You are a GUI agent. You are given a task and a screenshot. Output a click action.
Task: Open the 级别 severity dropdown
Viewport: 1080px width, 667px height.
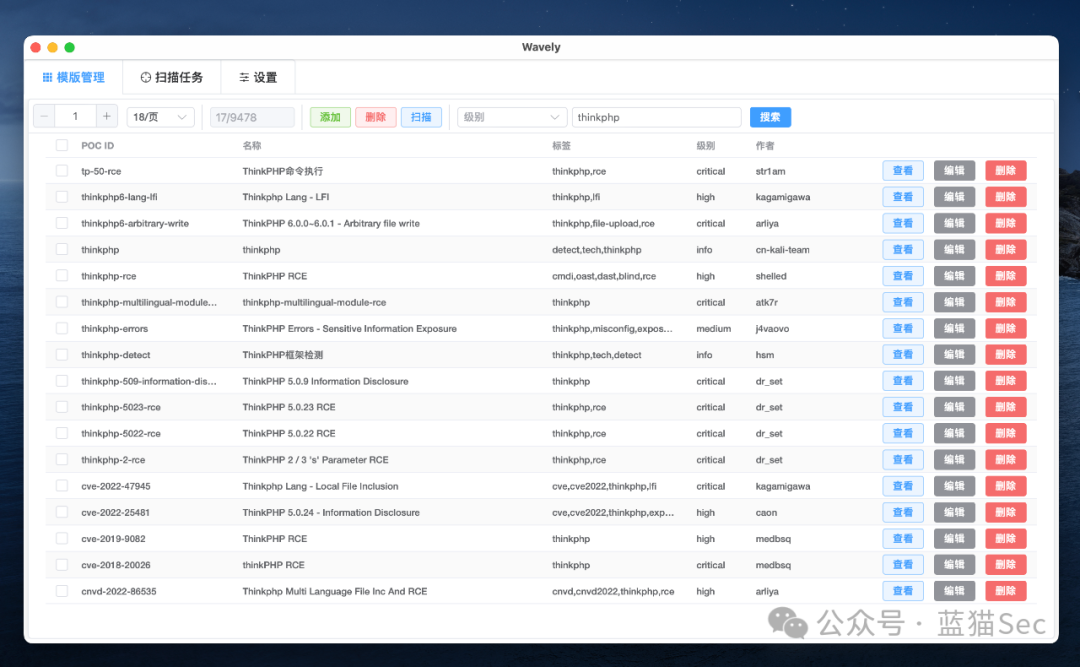(512, 117)
